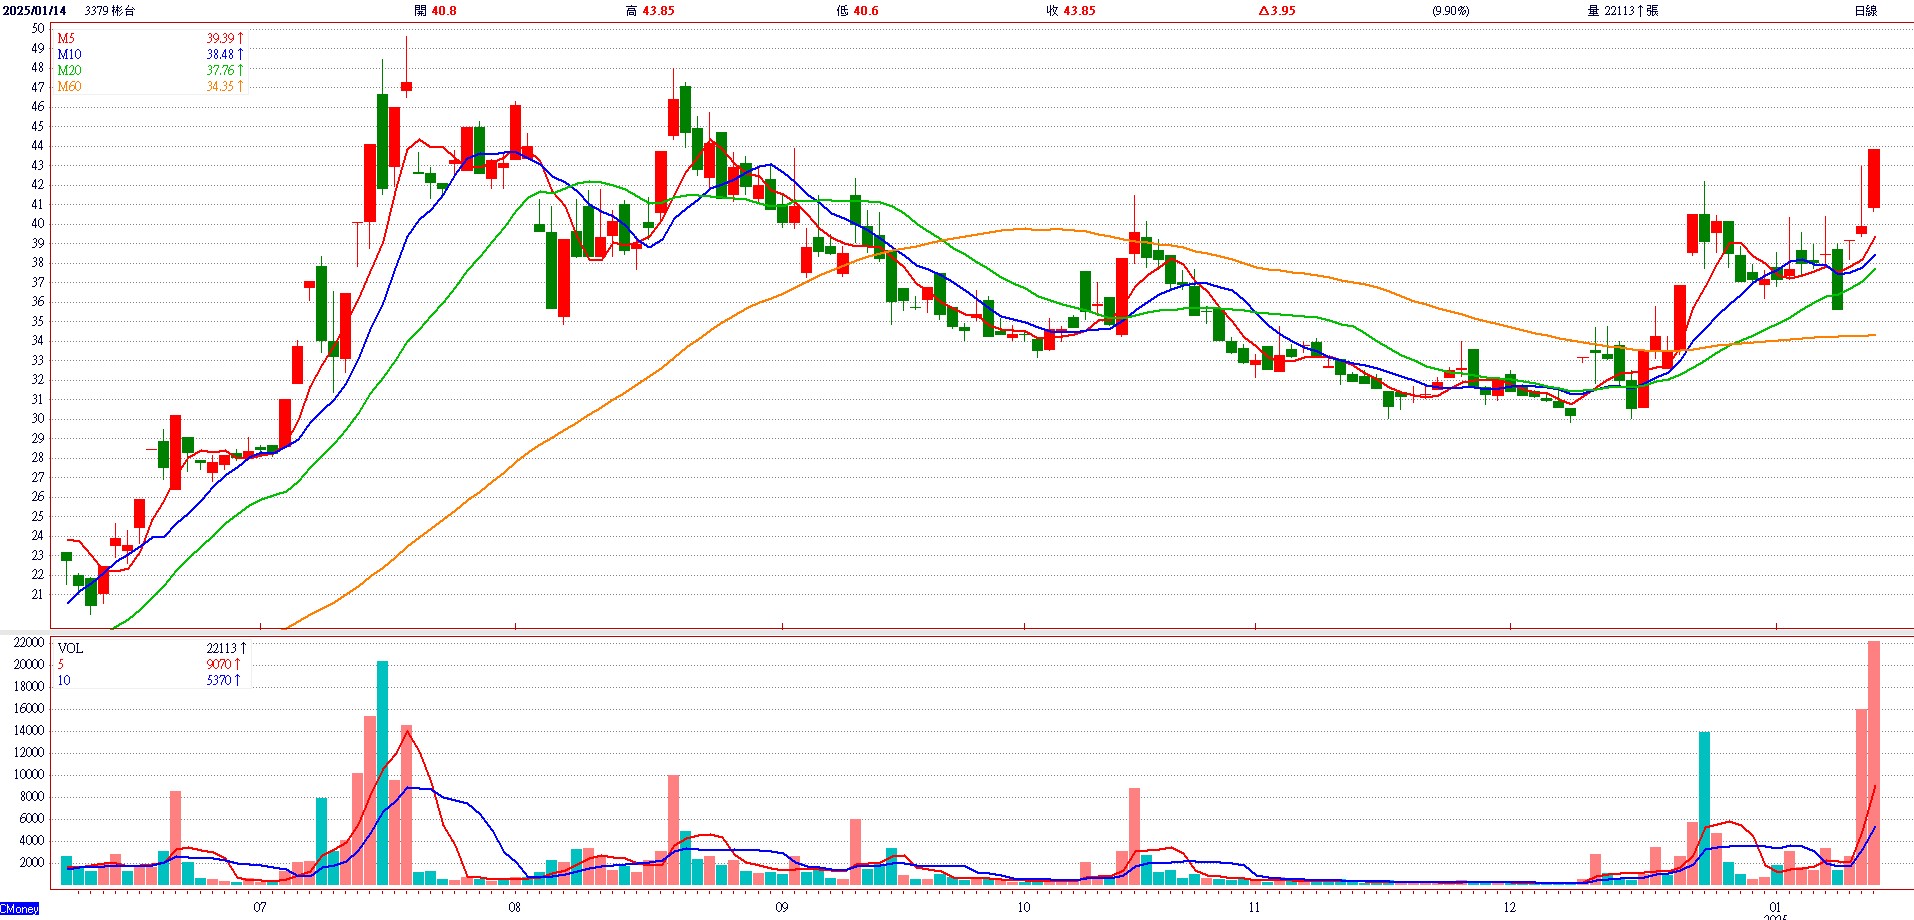Click the M60 moving average legend label
1914x920 pixels.
69,86
